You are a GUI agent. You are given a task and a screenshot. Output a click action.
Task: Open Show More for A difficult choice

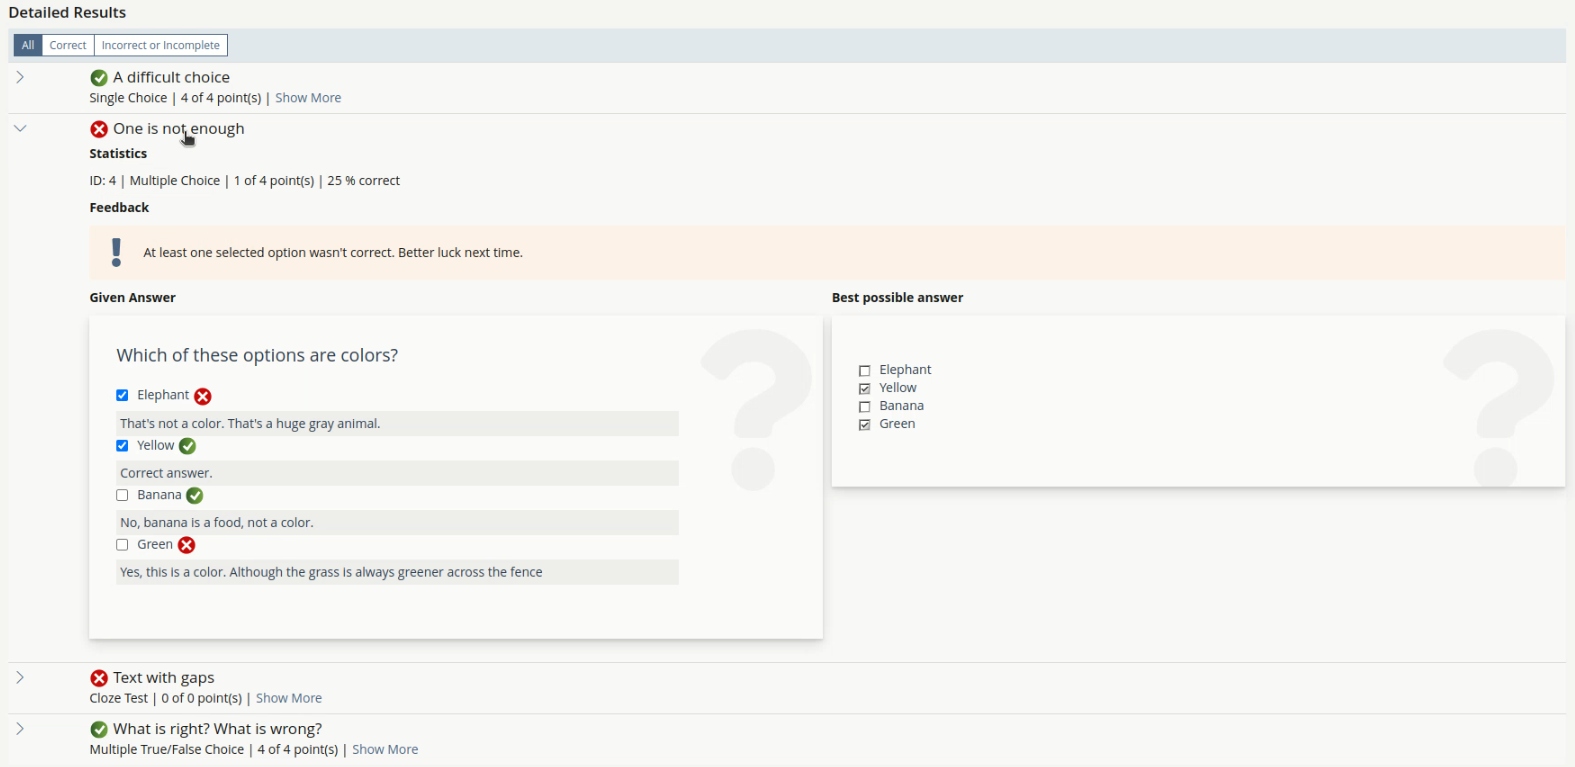pyautogui.click(x=308, y=98)
